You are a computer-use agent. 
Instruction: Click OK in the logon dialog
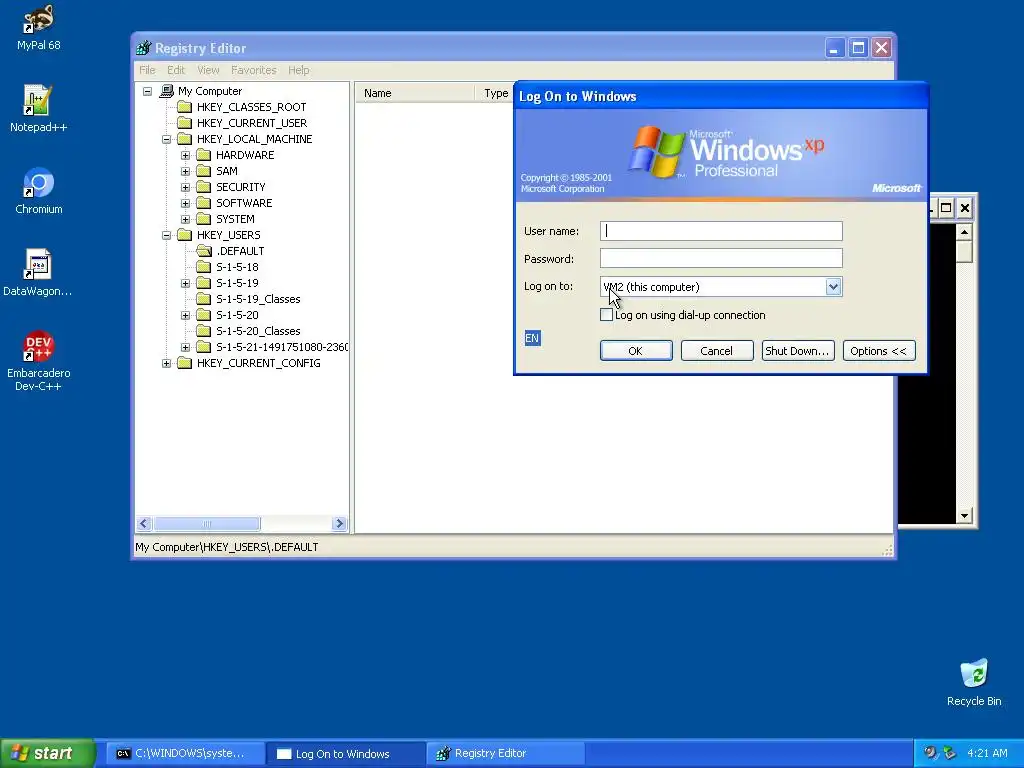point(635,351)
